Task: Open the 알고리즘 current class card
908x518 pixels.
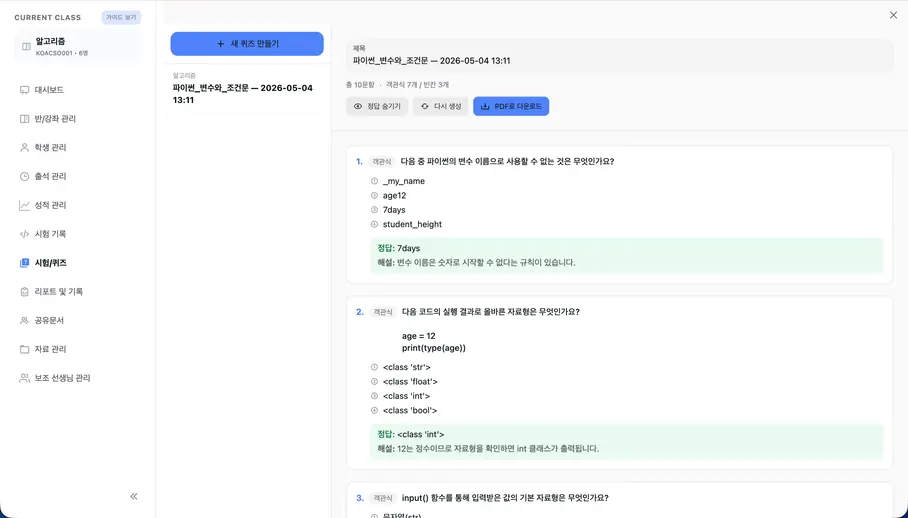Action: (x=78, y=46)
